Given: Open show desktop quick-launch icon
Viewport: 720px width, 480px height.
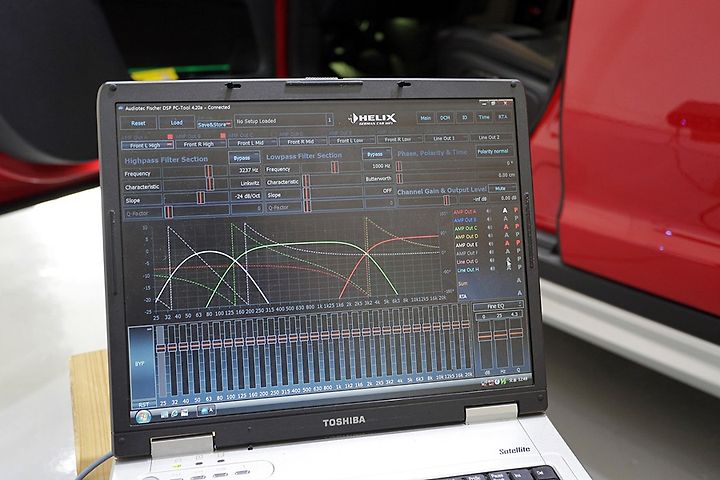Looking at the screenshot, I should (164, 415).
